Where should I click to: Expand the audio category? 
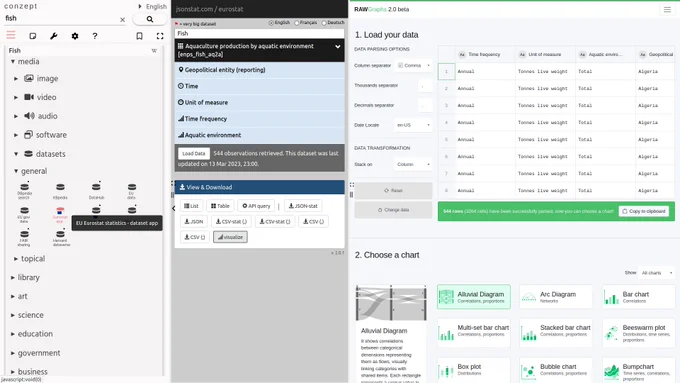[x=16, y=116]
